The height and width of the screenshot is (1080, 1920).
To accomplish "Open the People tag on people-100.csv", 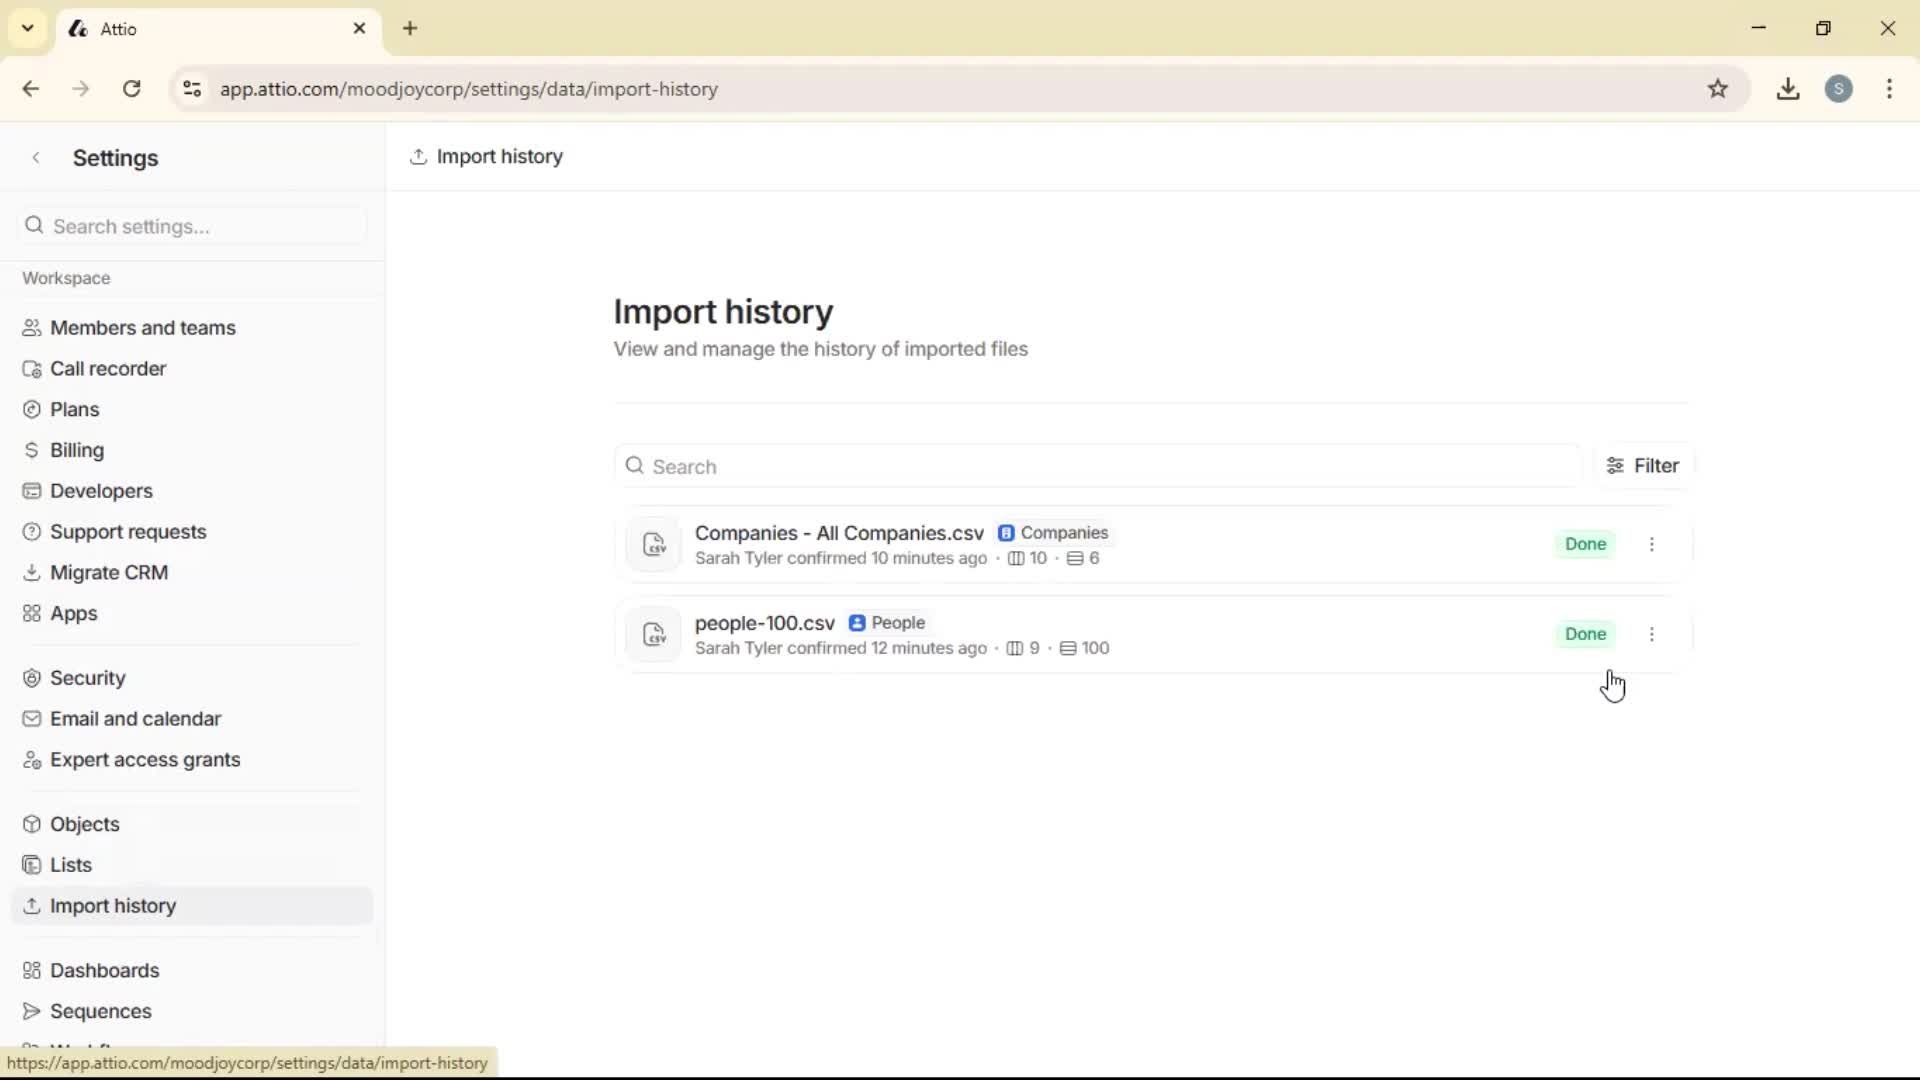I will click(886, 622).
